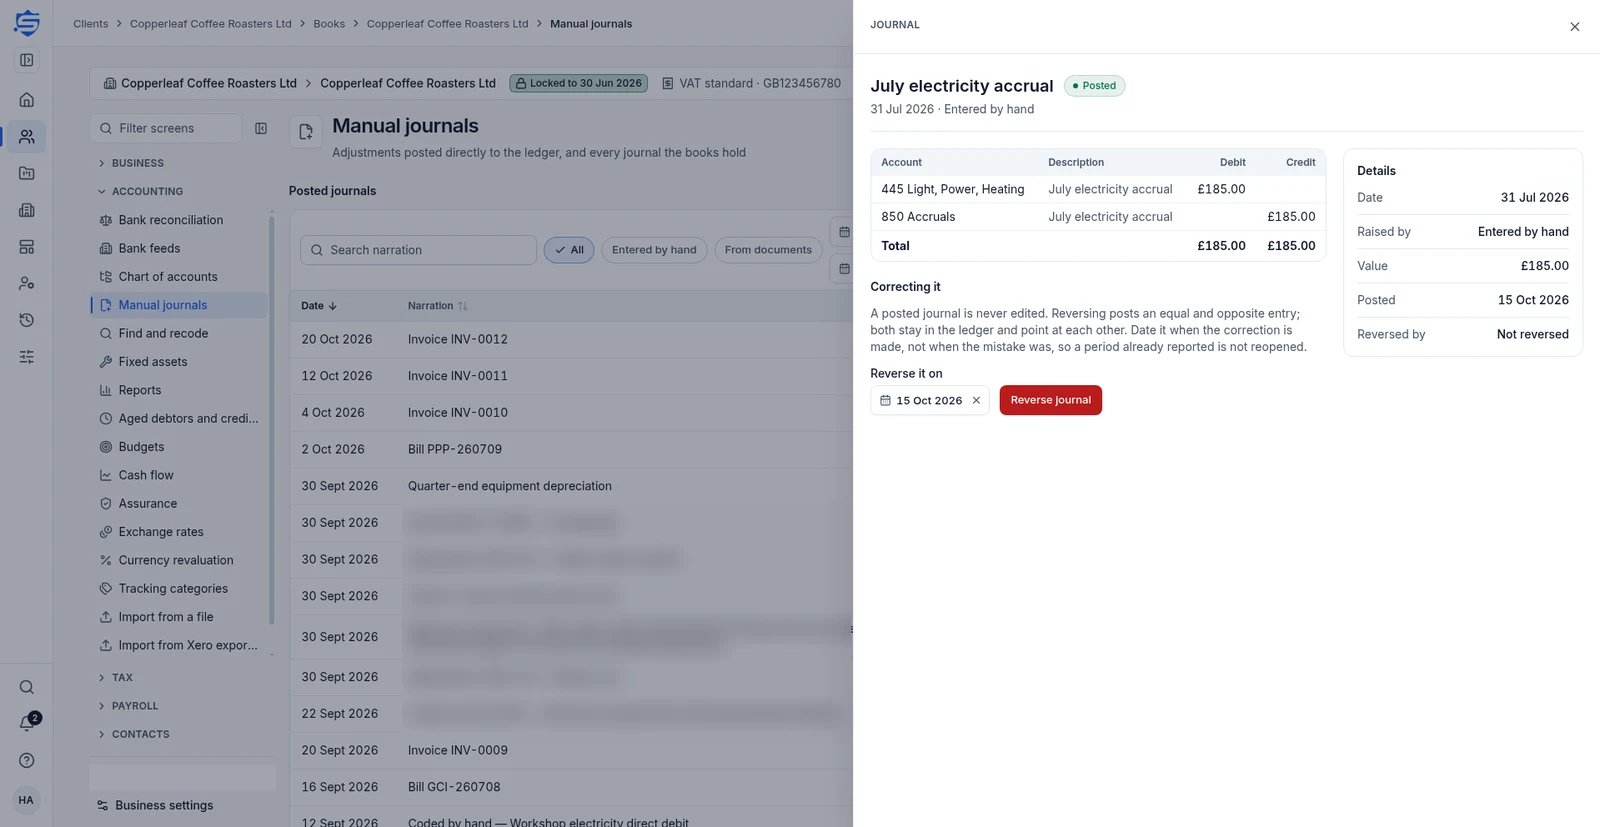Select the All filter chip
This screenshot has height=827, width=1600.
tap(569, 250)
